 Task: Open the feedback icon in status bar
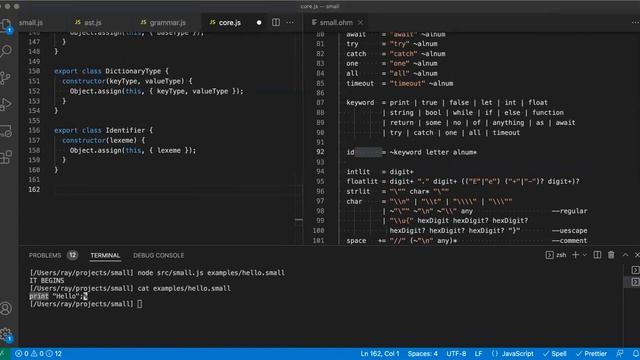click(620, 353)
